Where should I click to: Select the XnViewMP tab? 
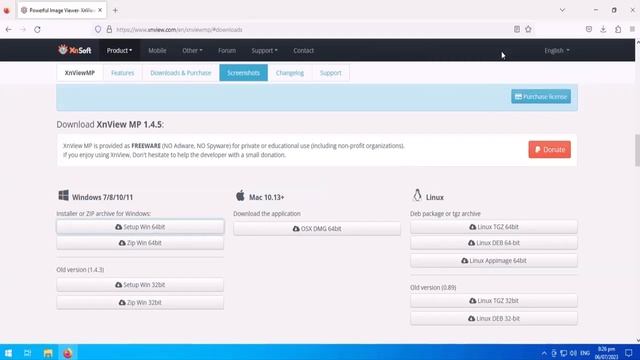[80, 73]
